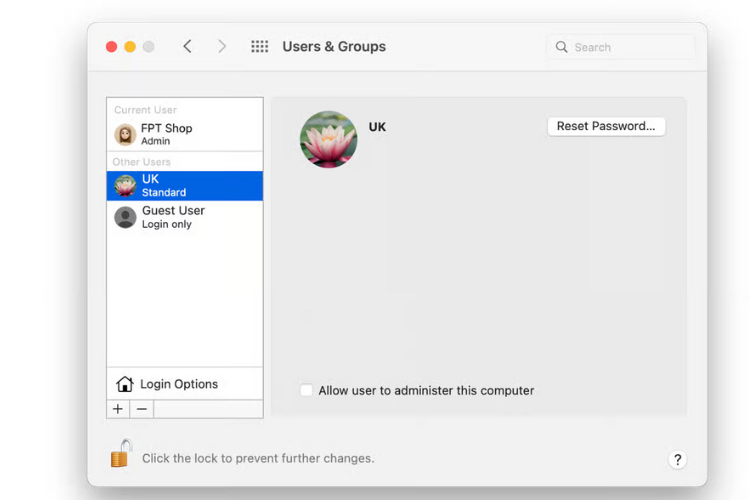The width and height of the screenshot is (750, 500).
Task: Click the minus button to remove user
Action: click(x=142, y=409)
